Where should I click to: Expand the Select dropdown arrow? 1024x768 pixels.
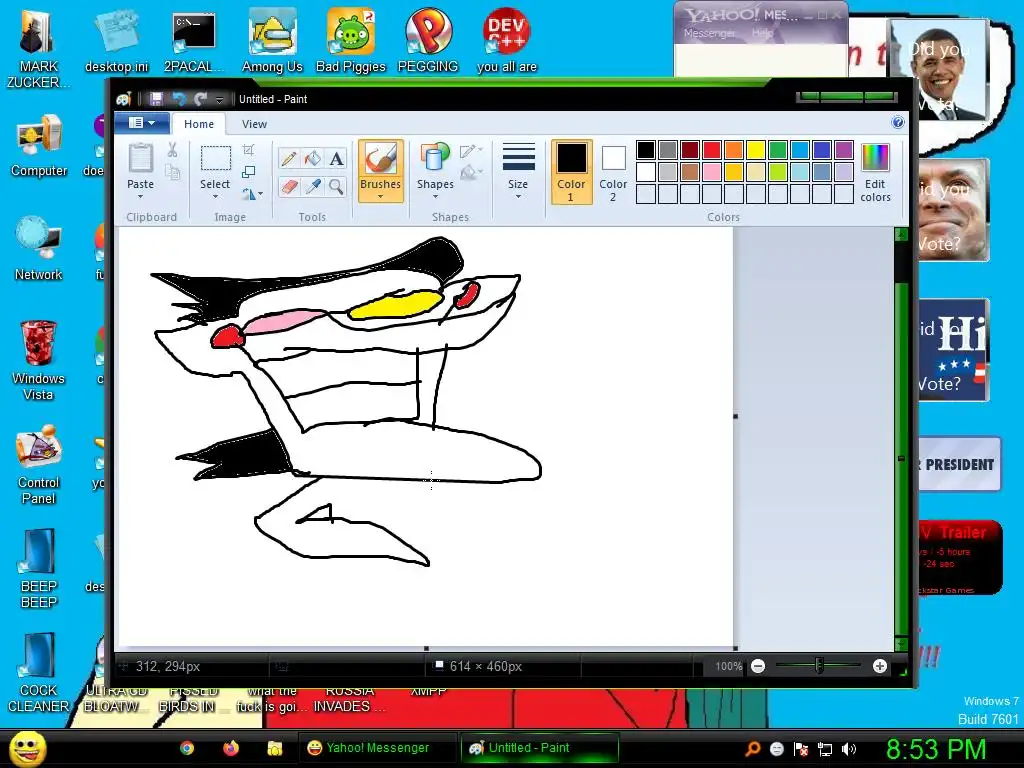215,197
